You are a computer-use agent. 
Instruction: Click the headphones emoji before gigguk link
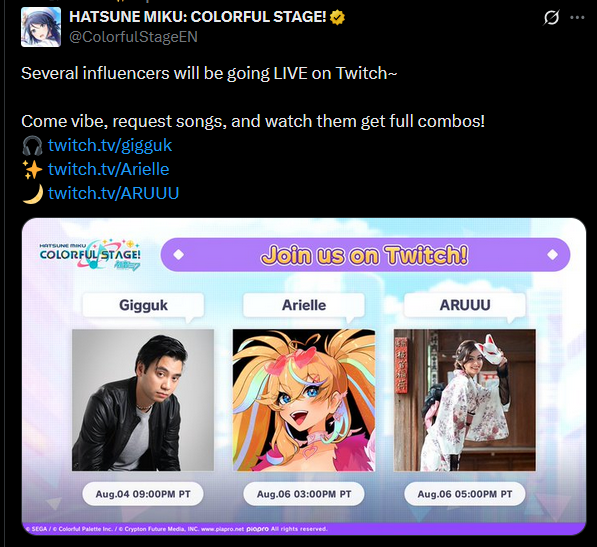32,145
